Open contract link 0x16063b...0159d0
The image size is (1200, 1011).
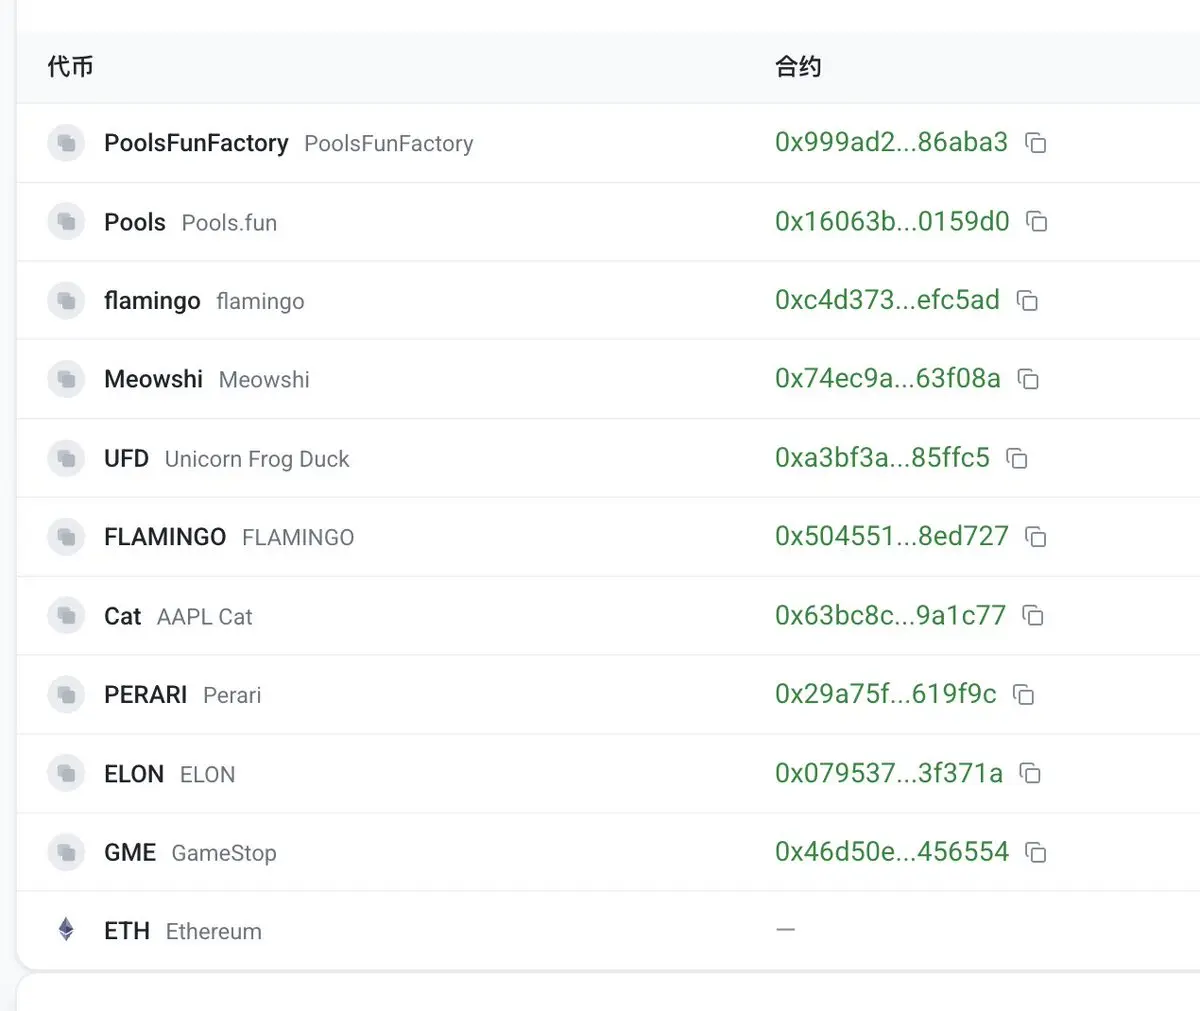click(892, 221)
